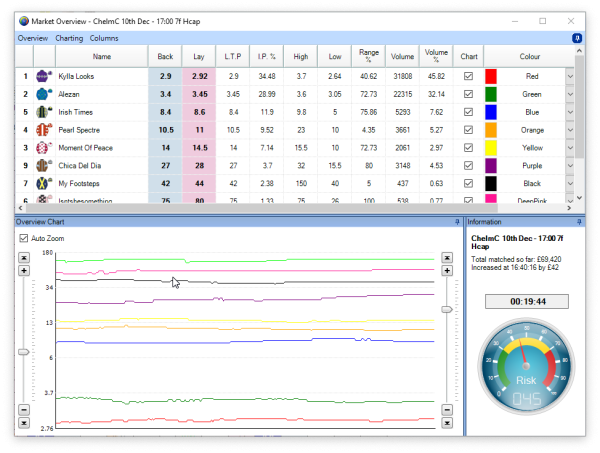Open the Red colour dropdown
The image size is (600, 453).
point(570,76)
